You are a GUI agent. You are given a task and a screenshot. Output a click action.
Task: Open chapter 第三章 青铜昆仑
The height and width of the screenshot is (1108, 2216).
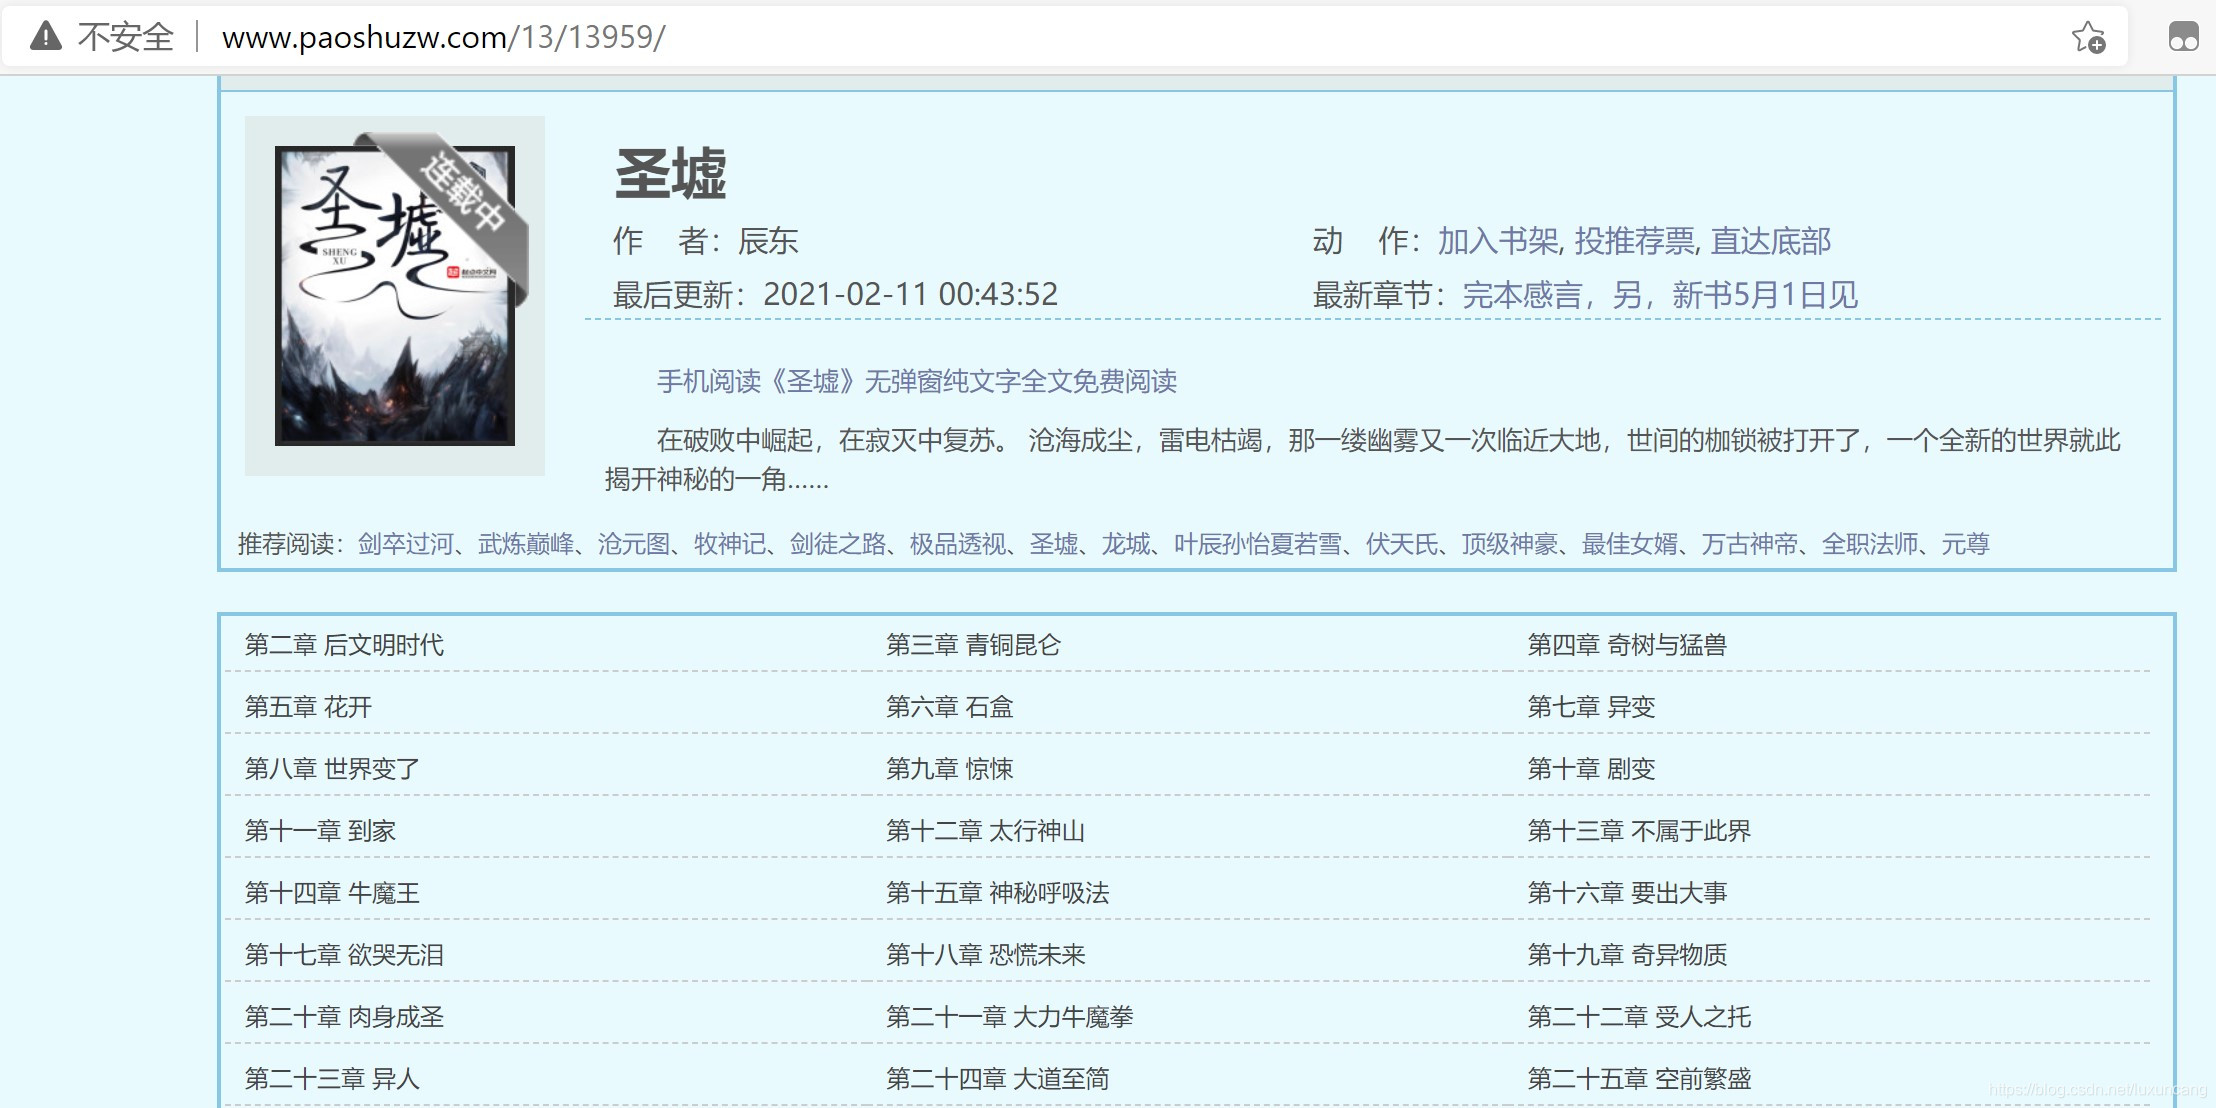click(974, 645)
